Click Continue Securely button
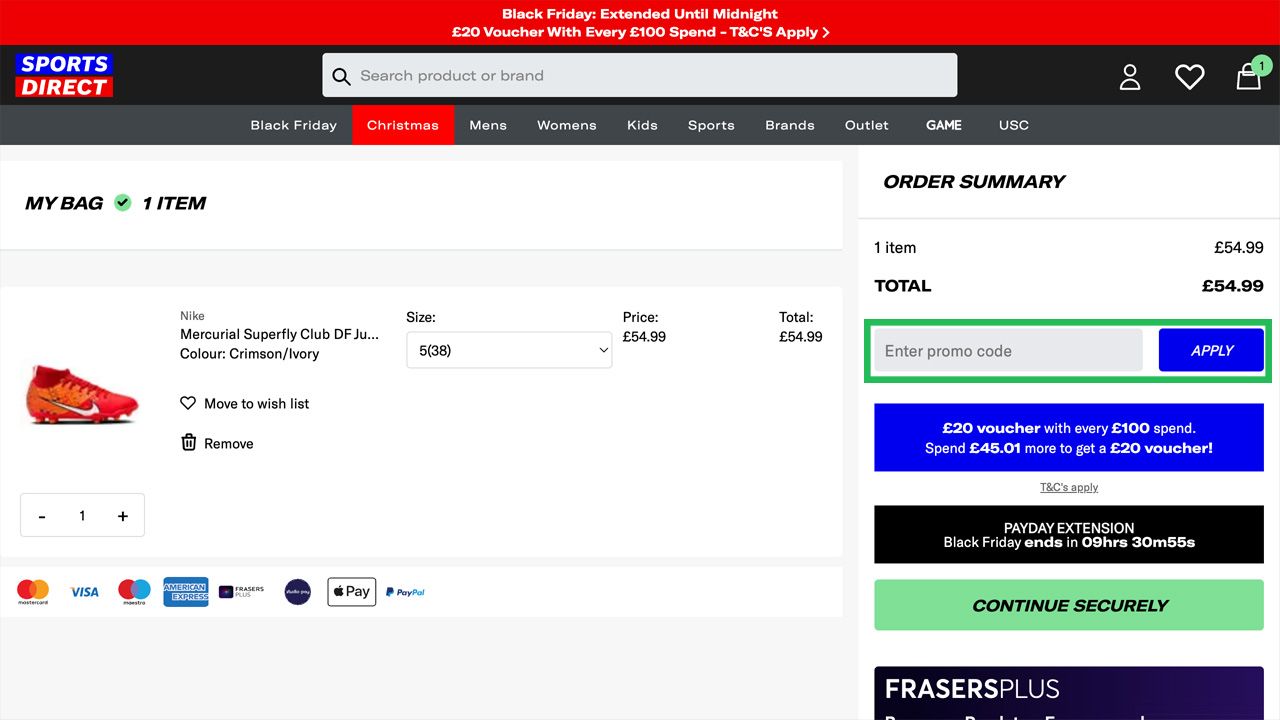Screen dimensions: 1280x720 (x=1069, y=605)
